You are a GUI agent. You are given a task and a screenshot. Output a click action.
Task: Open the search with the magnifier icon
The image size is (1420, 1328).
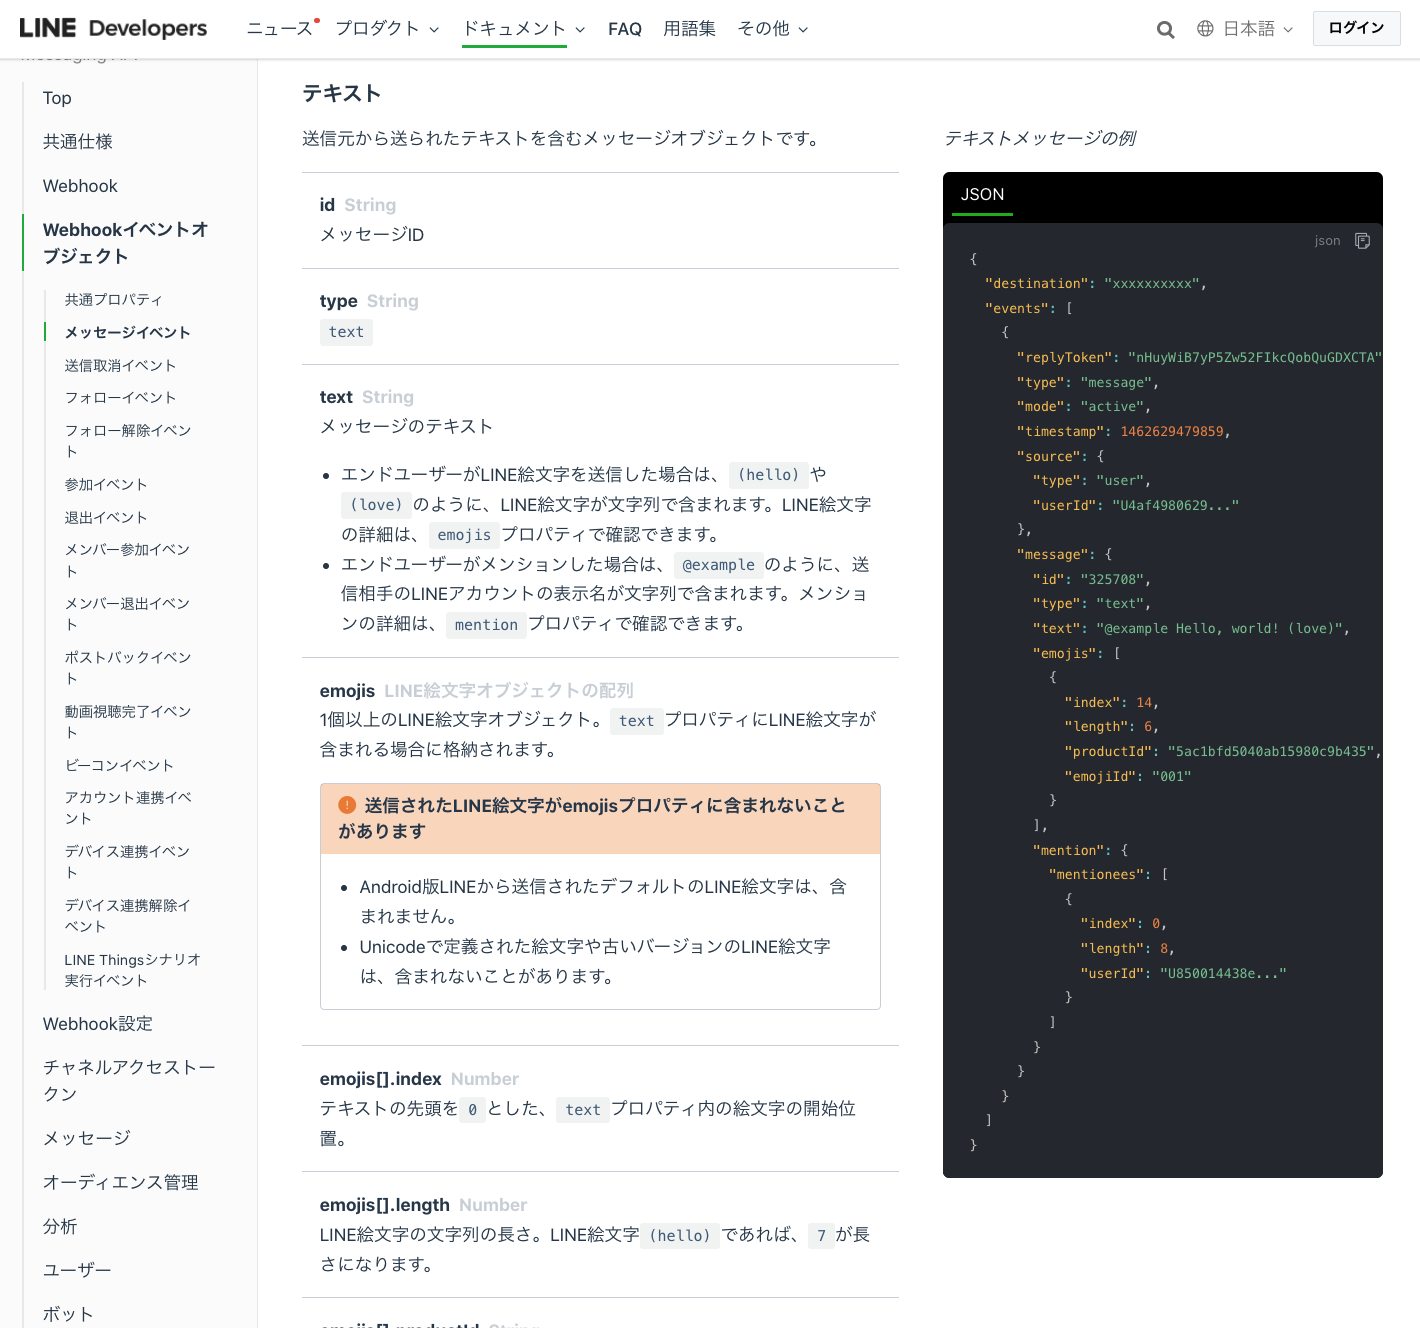1165,29
